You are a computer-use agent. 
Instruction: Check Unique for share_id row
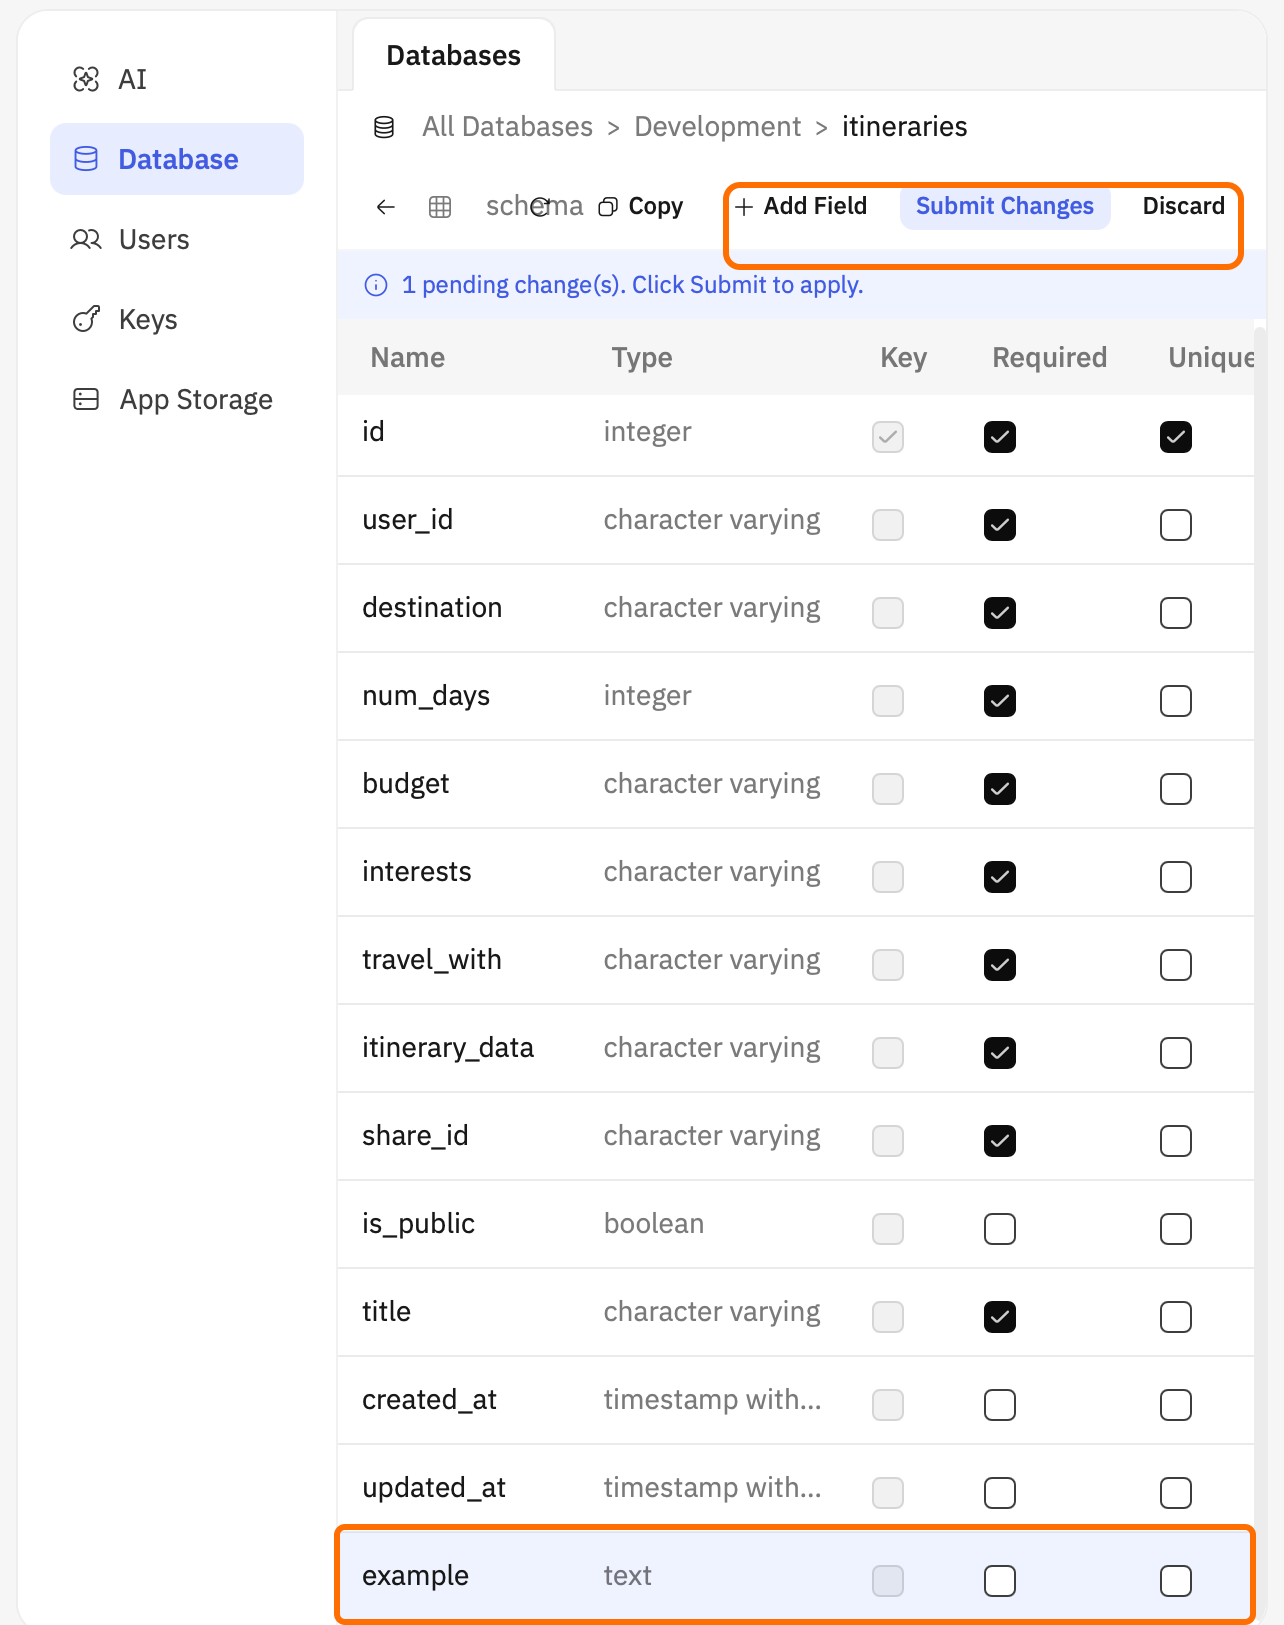pyautogui.click(x=1176, y=1141)
